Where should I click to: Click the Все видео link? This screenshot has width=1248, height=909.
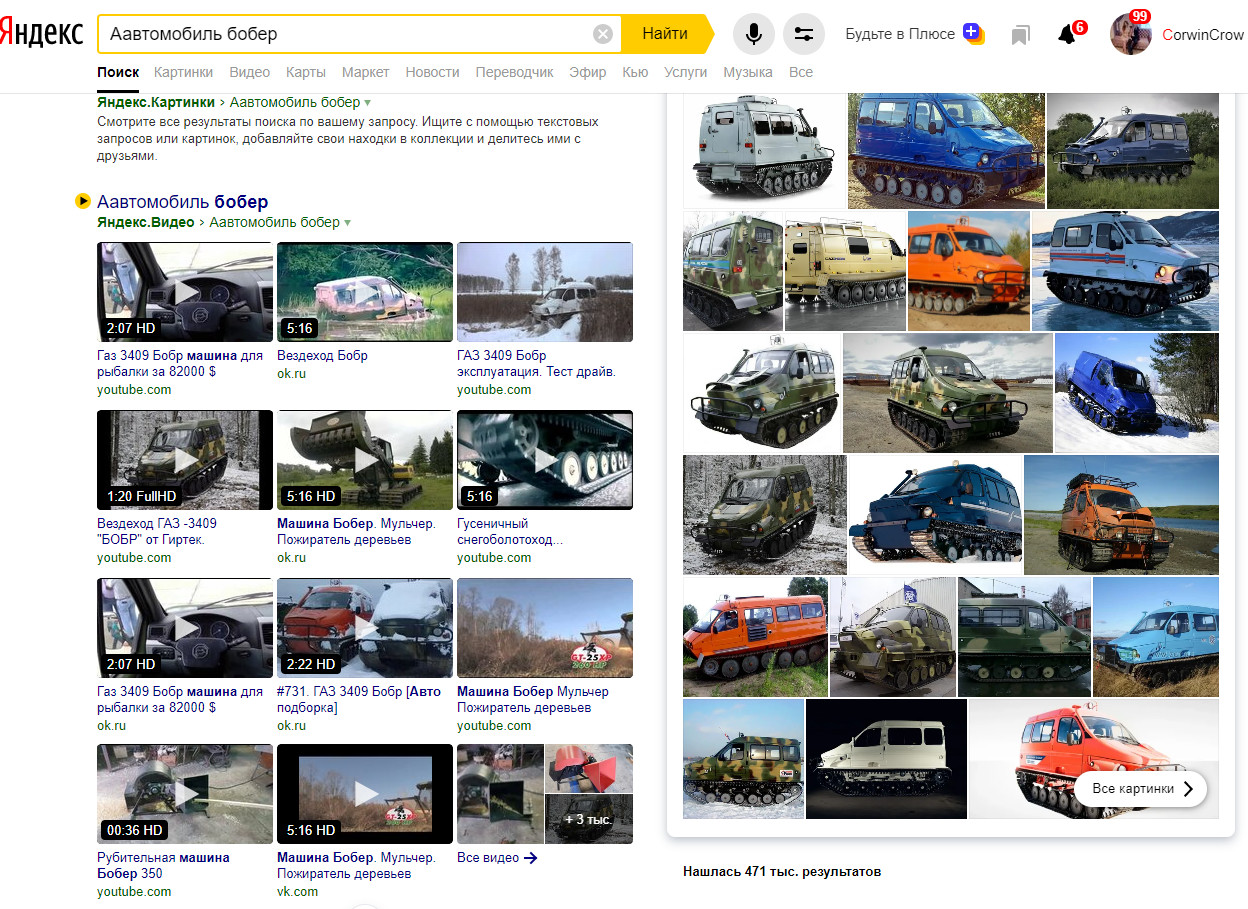tap(497, 857)
